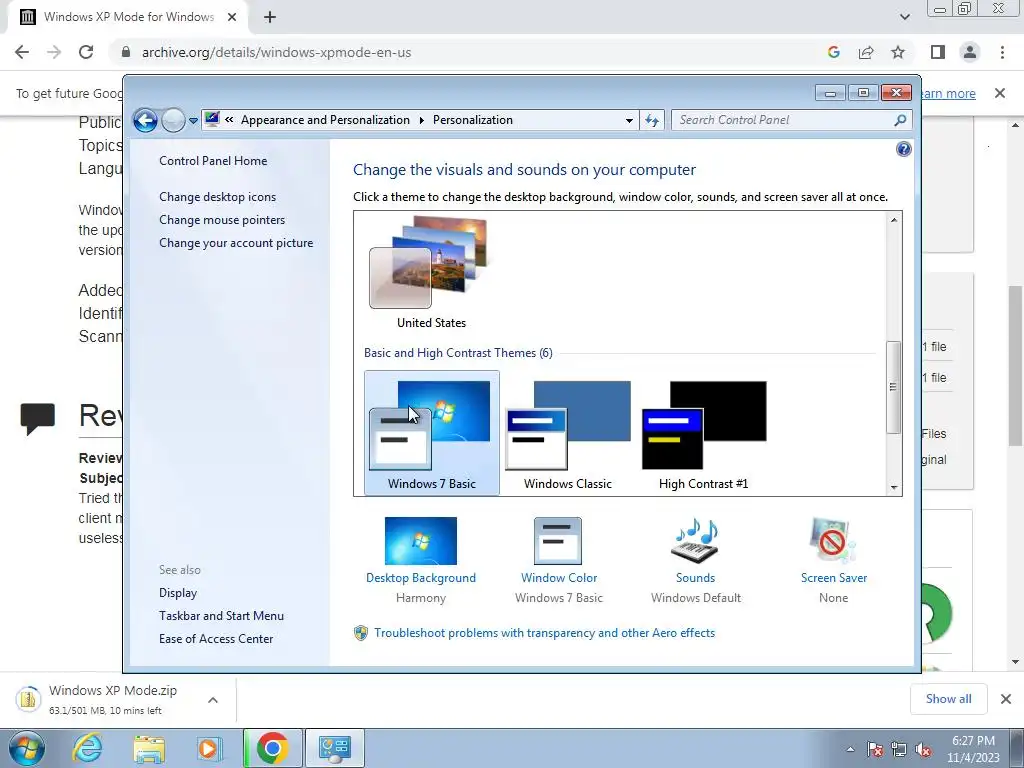Click Chrome back navigation arrow
This screenshot has width=1024, height=768.
point(22,52)
